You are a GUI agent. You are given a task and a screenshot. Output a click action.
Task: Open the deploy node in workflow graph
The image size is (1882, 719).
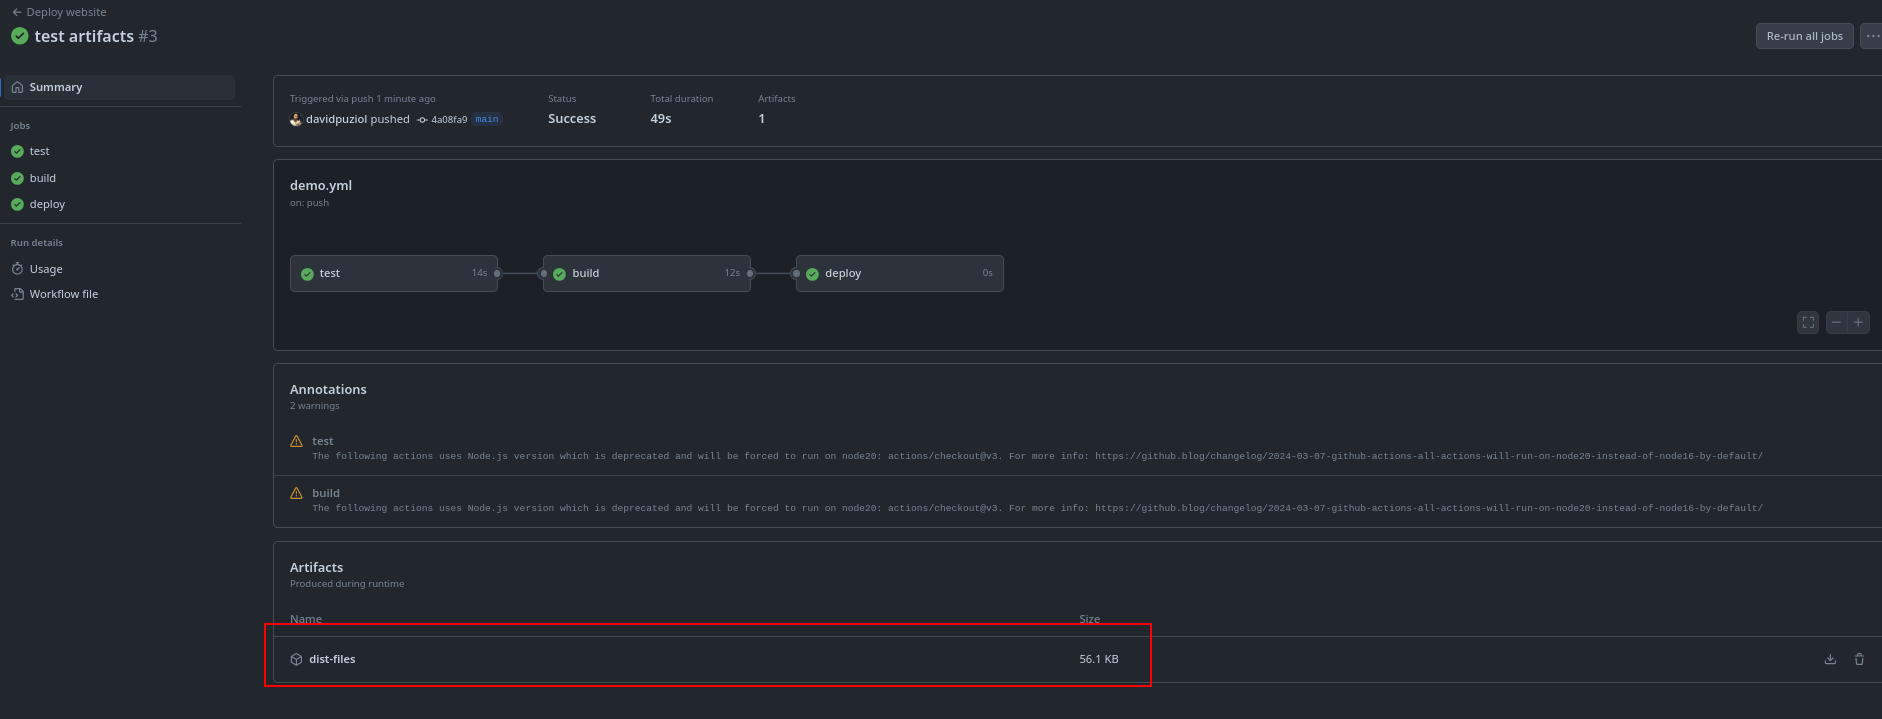(x=899, y=273)
